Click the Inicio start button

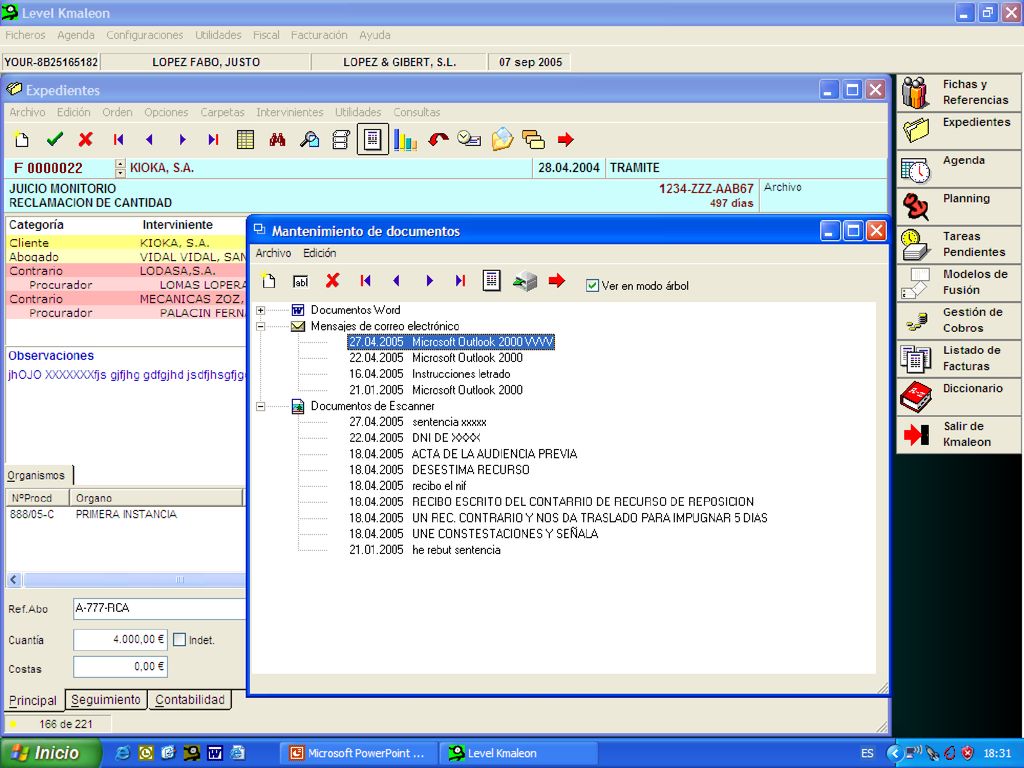click(x=51, y=753)
